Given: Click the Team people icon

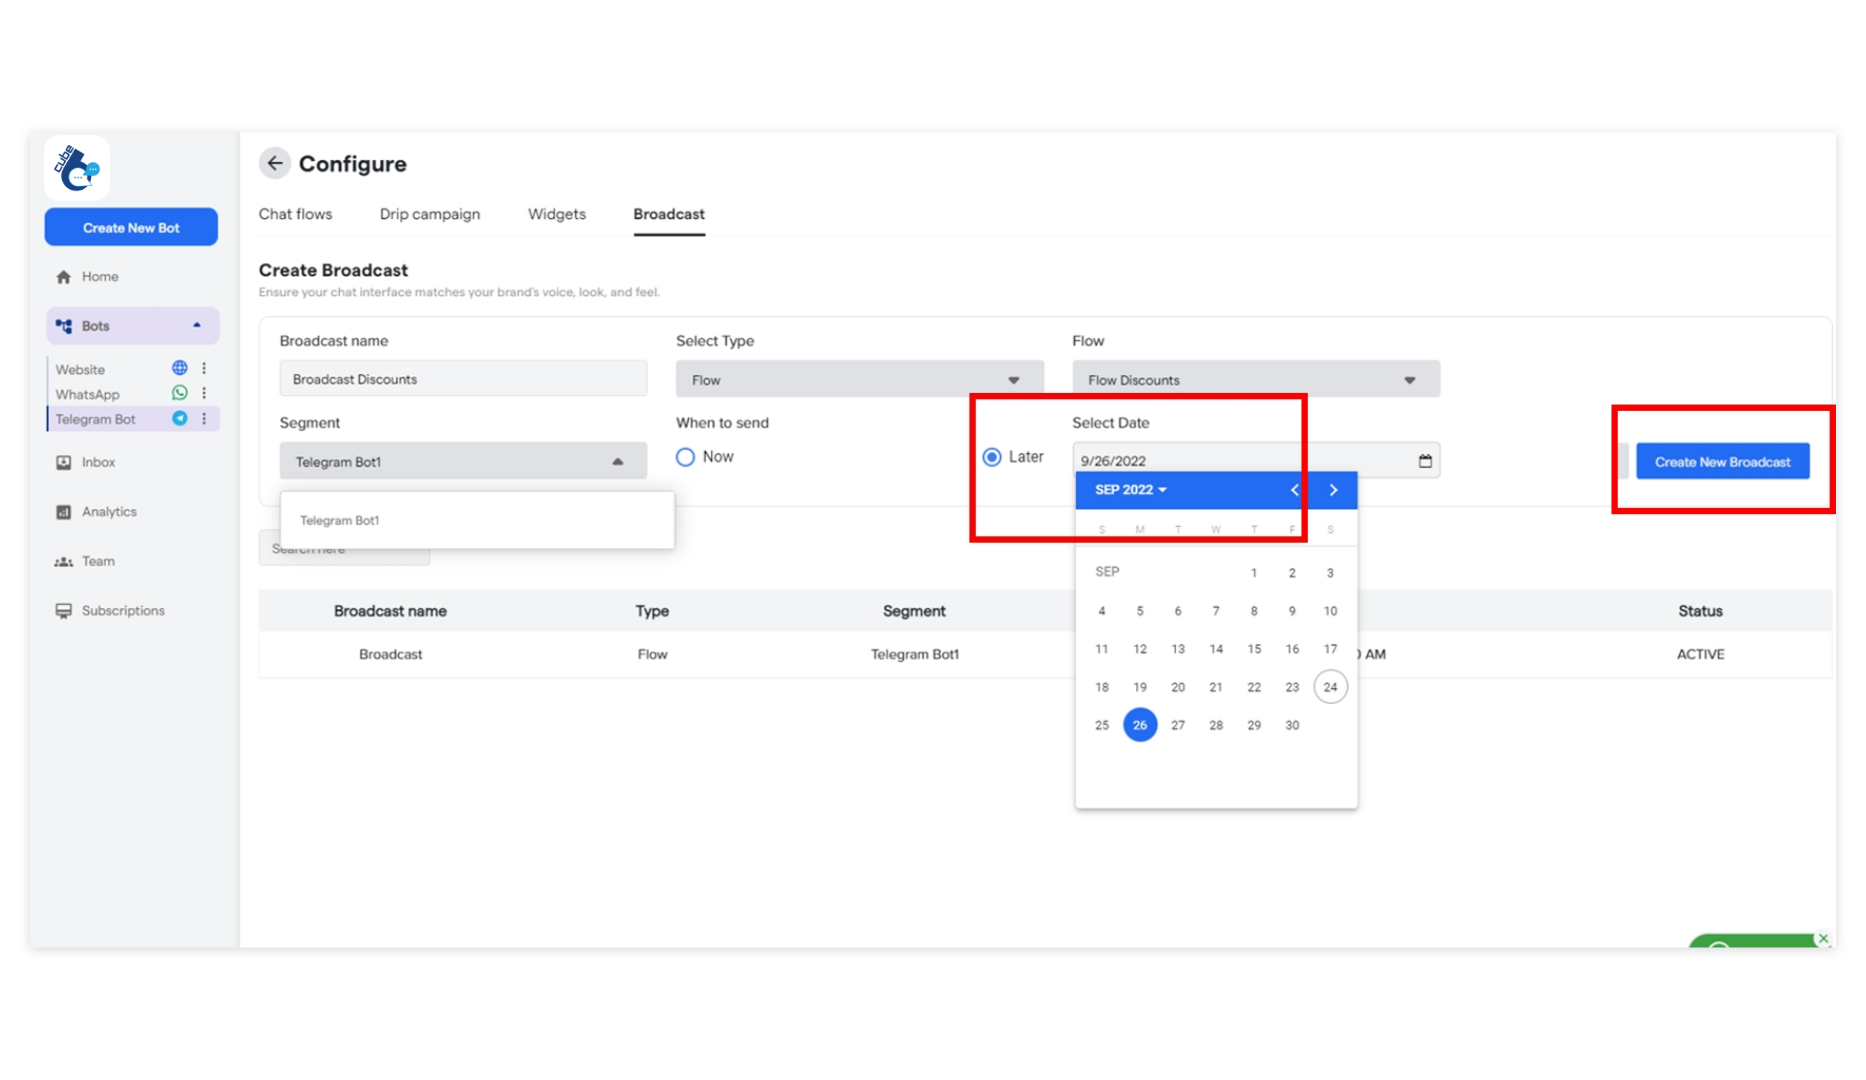Looking at the screenshot, I should click(64, 561).
